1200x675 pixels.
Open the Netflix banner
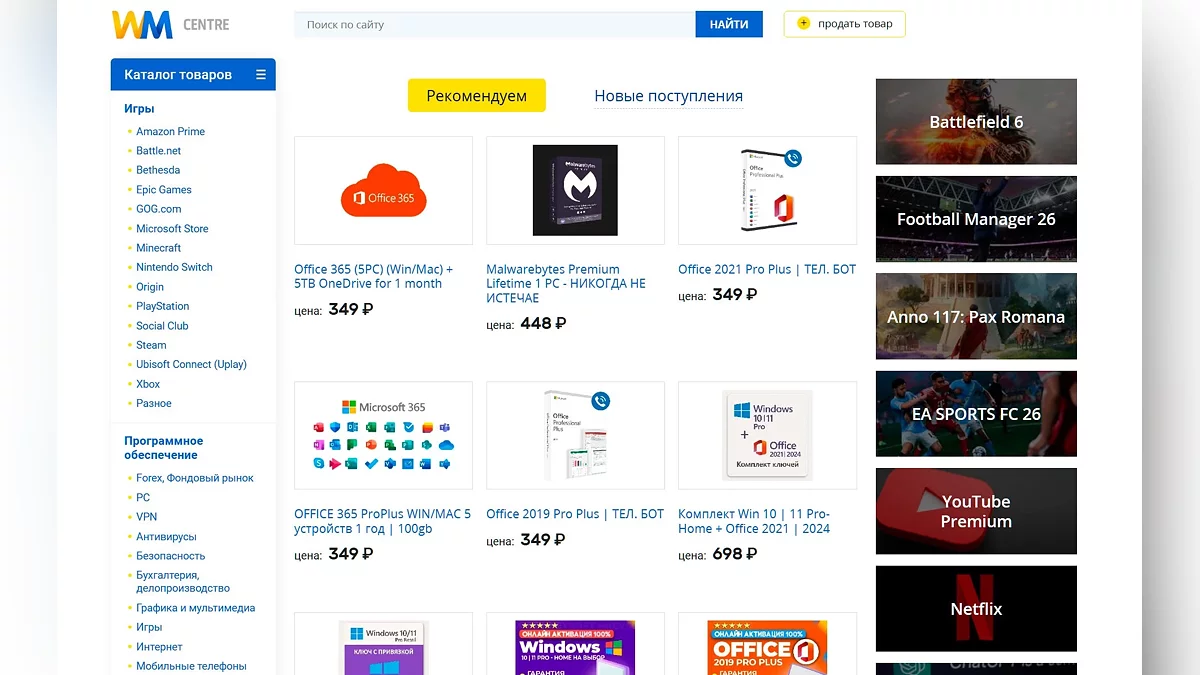click(x=976, y=609)
